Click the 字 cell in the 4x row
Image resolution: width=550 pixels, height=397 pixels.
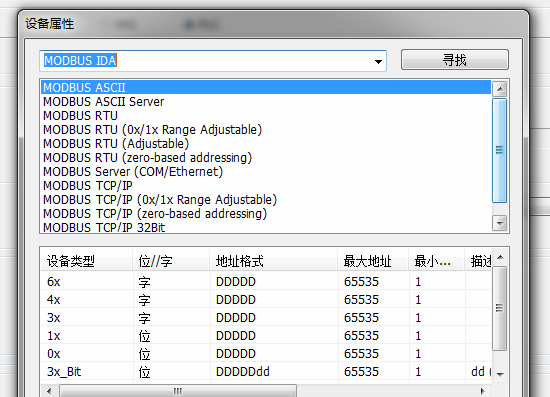pos(144,300)
